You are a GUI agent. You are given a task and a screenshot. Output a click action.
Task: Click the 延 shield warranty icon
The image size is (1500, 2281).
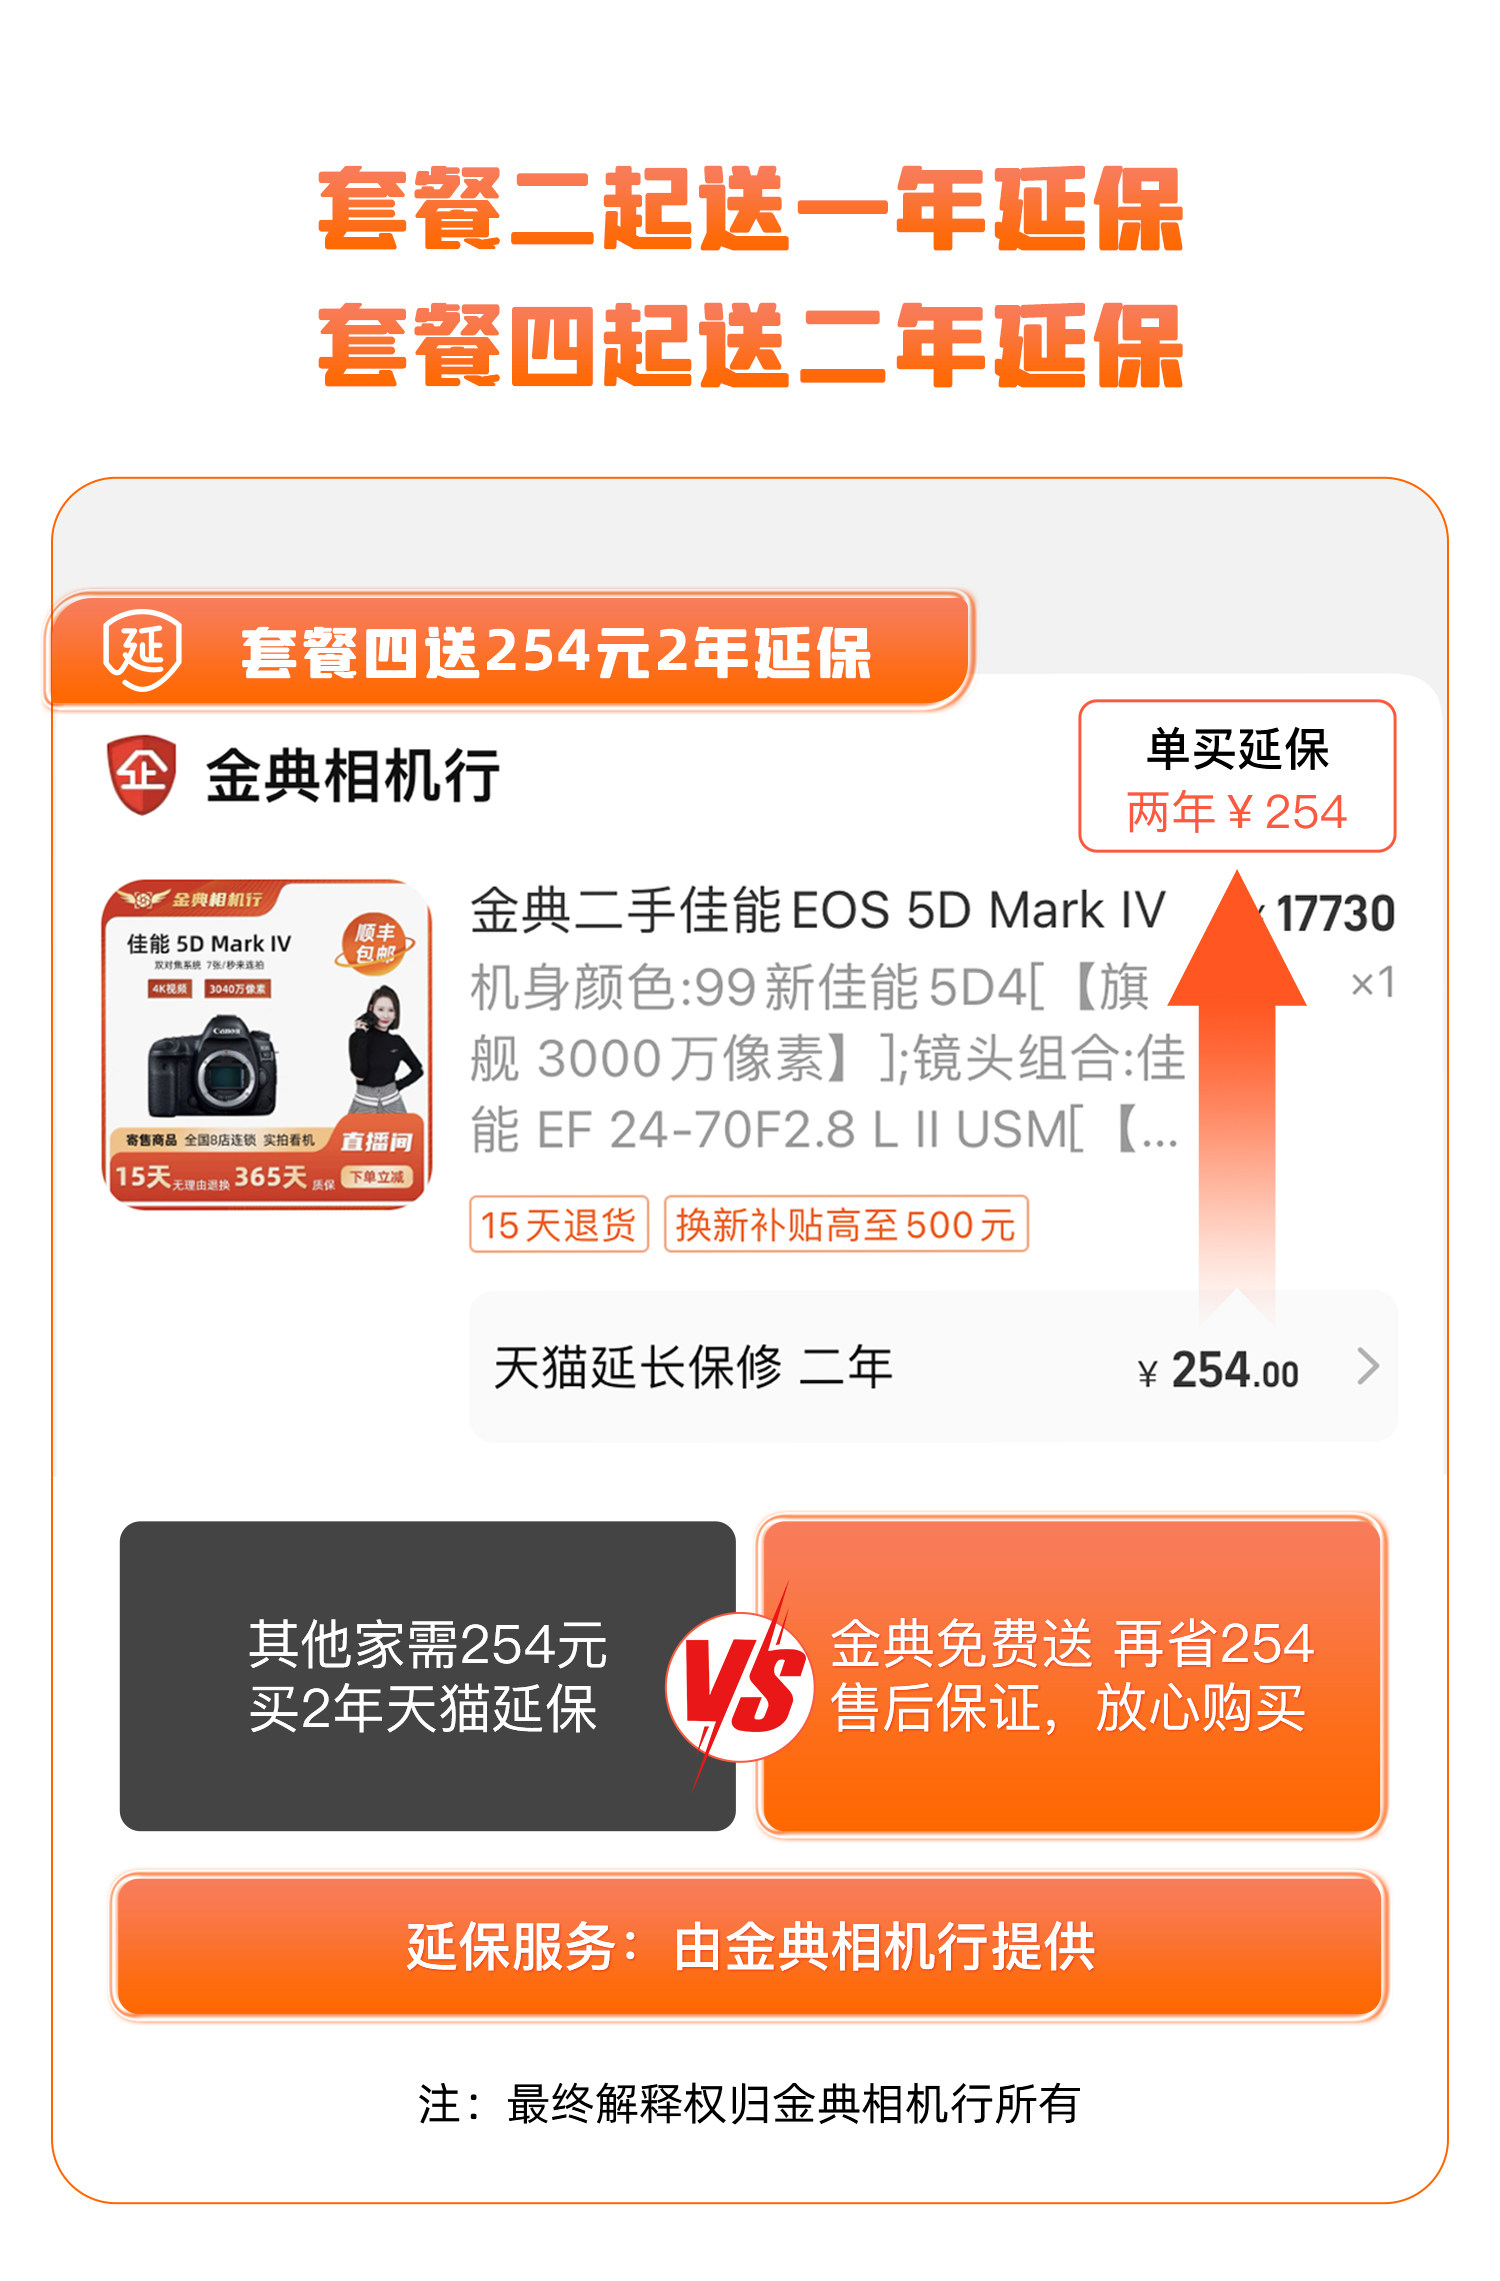click(143, 650)
